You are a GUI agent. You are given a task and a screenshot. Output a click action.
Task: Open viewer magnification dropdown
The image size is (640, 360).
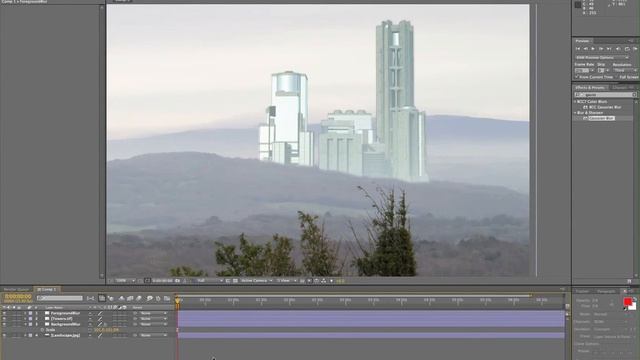pos(125,281)
